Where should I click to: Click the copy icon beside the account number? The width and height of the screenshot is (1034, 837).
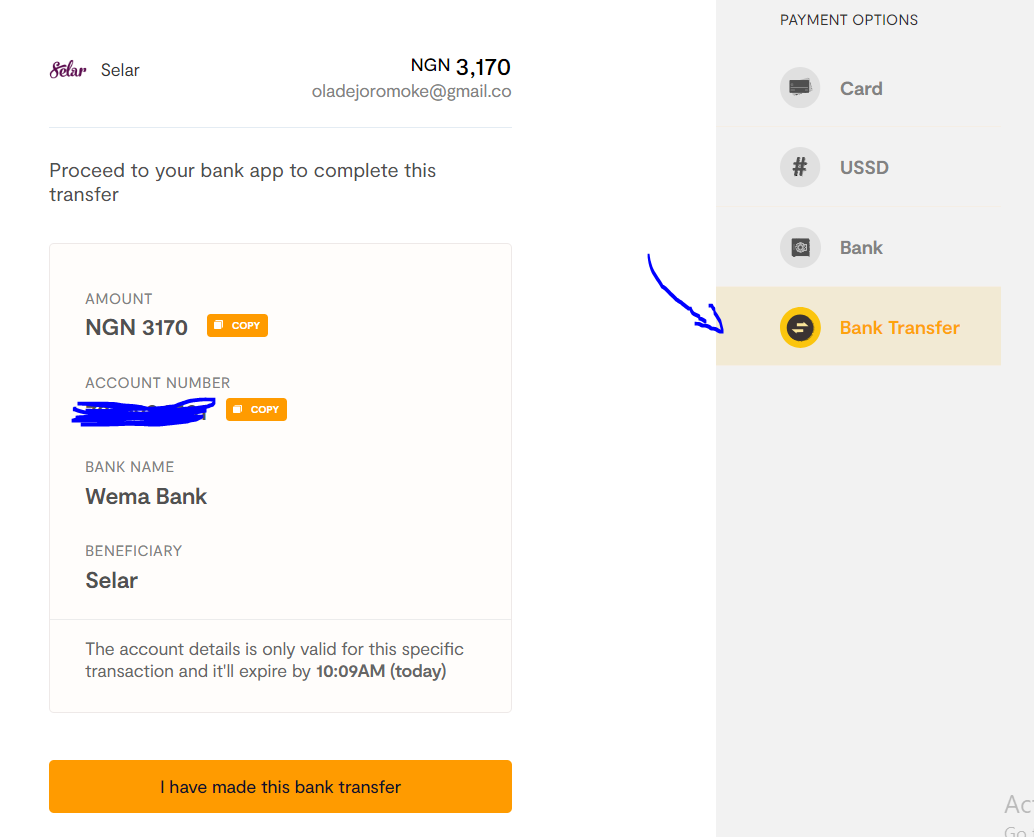click(238, 410)
